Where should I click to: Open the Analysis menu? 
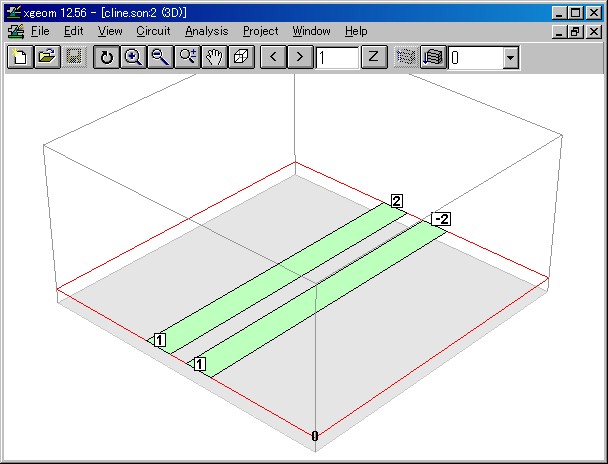[207, 31]
